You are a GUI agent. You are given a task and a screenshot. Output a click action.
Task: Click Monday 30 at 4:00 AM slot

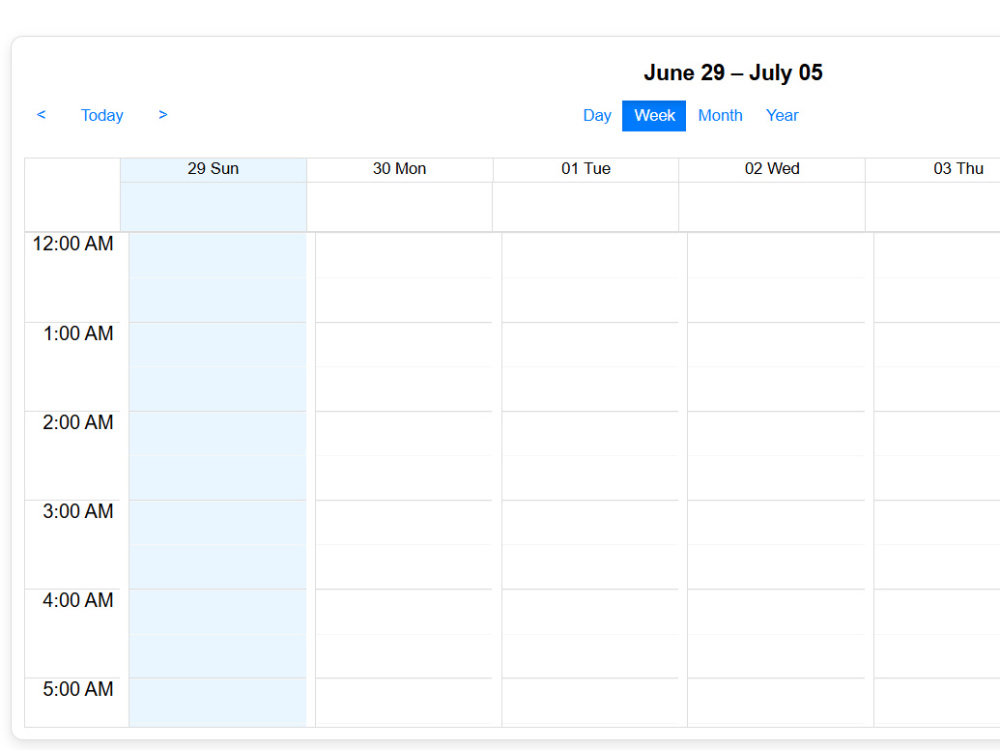tap(404, 612)
